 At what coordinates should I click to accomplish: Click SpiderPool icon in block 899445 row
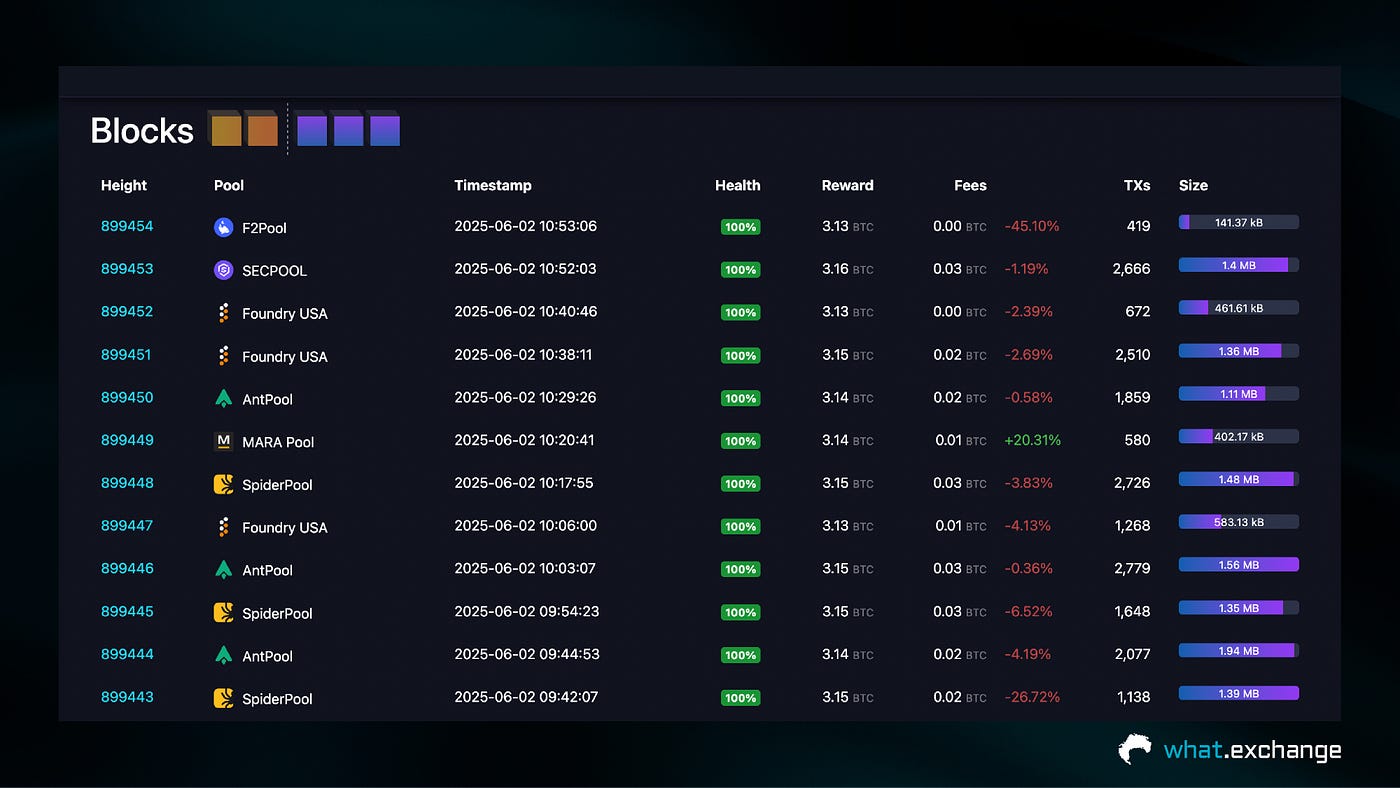pyautogui.click(x=224, y=613)
